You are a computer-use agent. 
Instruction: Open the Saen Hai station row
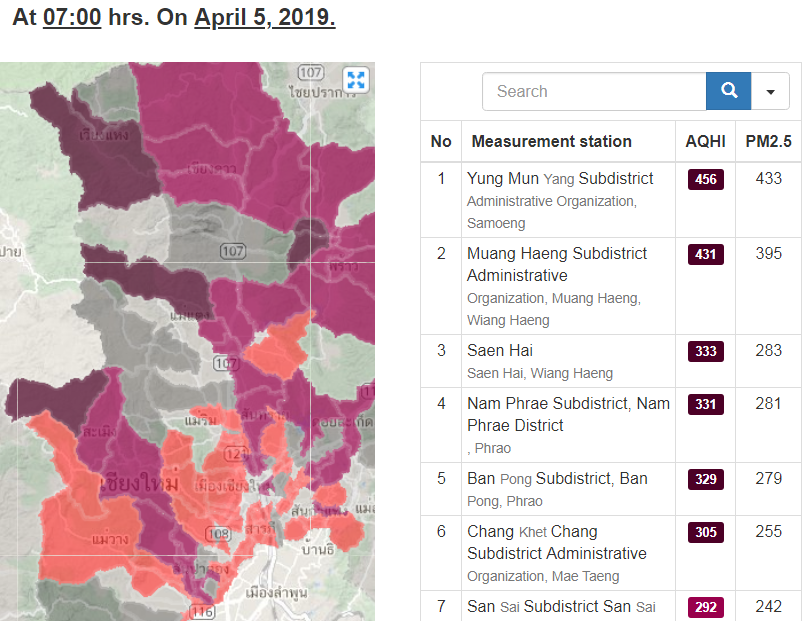coord(500,351)
